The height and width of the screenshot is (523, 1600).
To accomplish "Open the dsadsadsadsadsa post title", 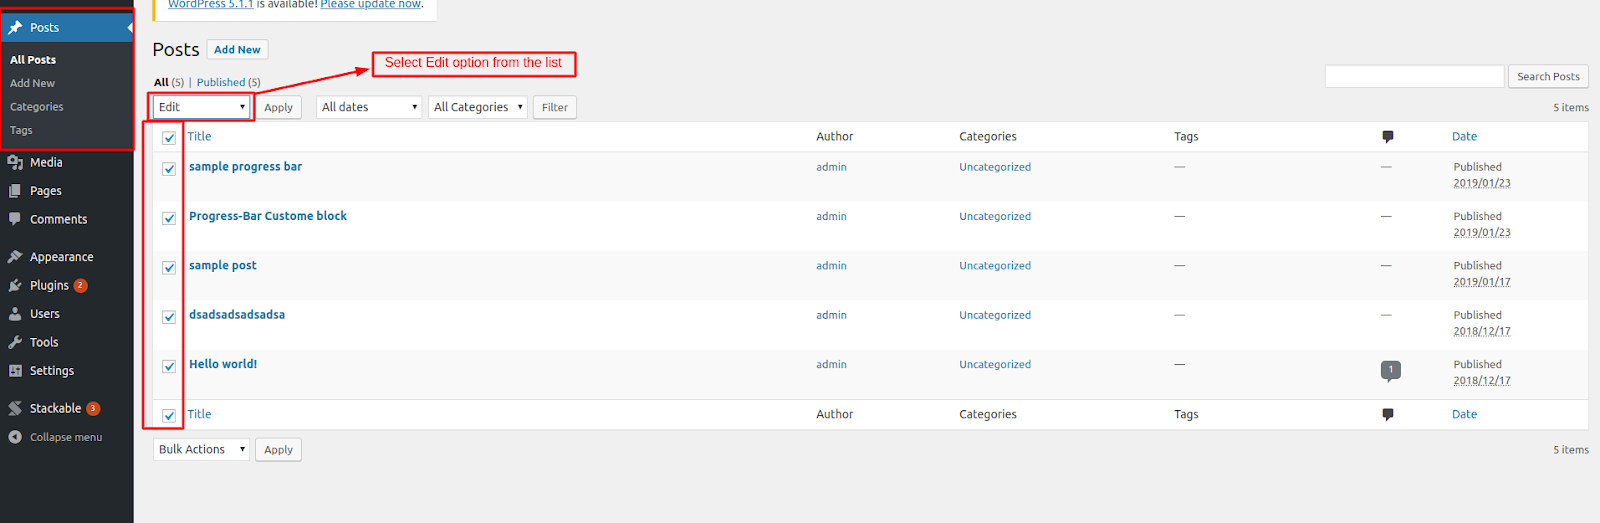I will [x=237, y=315].
